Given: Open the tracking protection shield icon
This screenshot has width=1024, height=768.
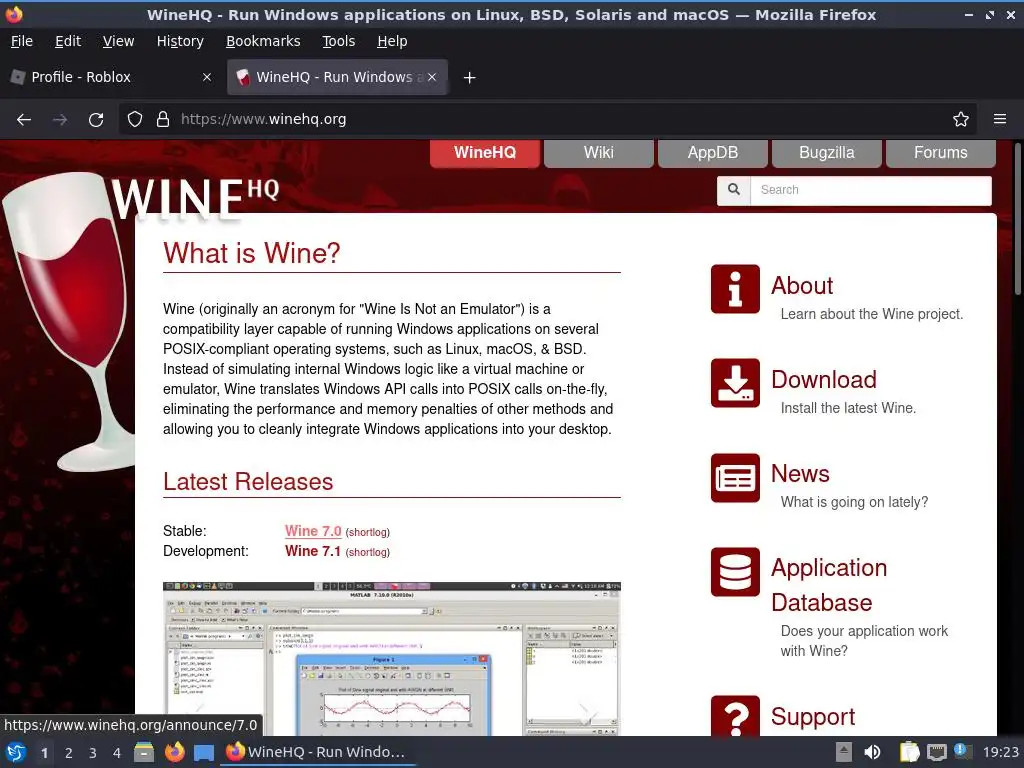Looking at the screenshot, I should [135, 120].
